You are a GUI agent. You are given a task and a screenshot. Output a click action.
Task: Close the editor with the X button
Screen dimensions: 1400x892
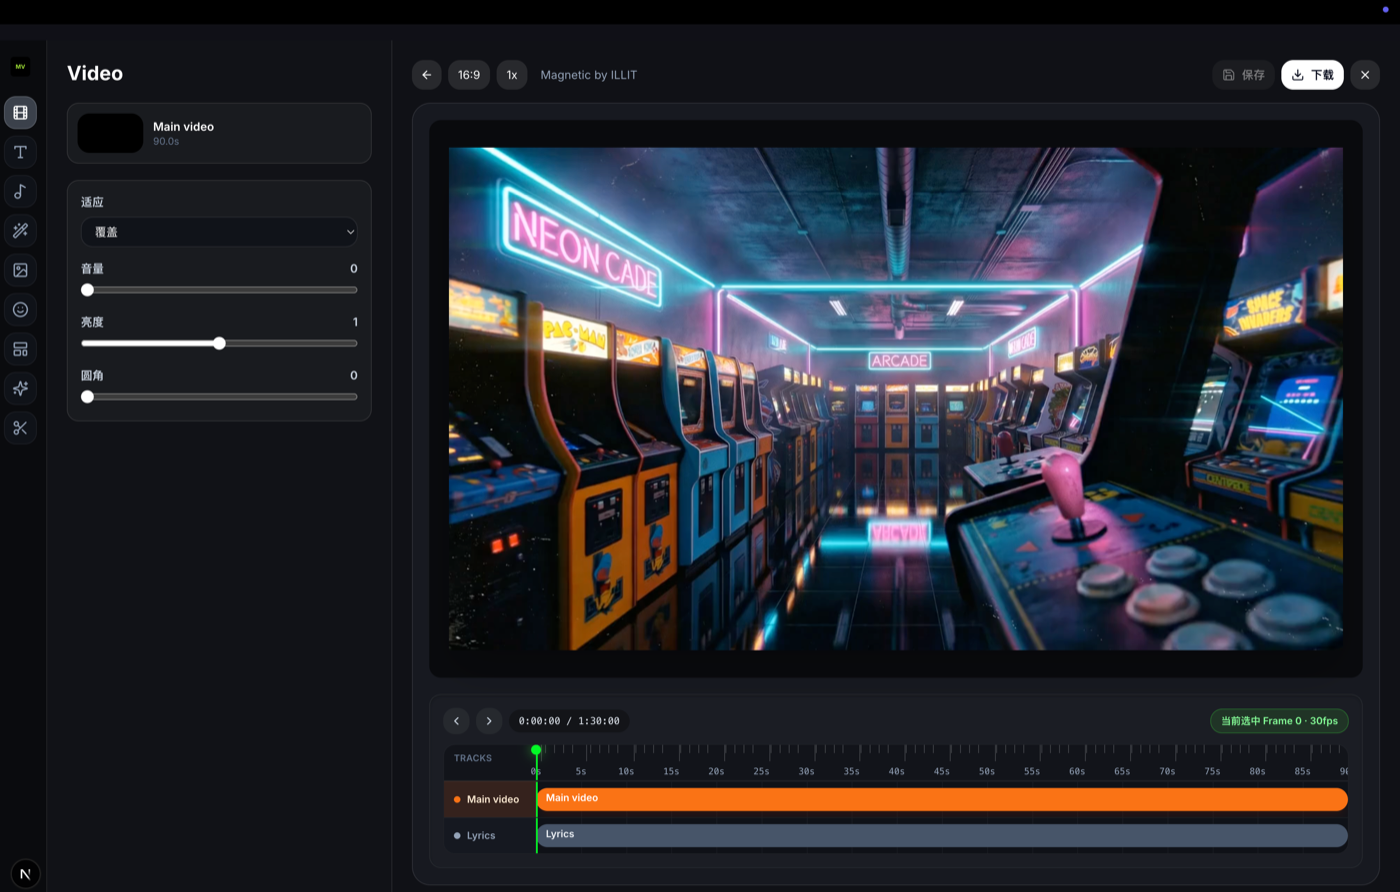1365,75
